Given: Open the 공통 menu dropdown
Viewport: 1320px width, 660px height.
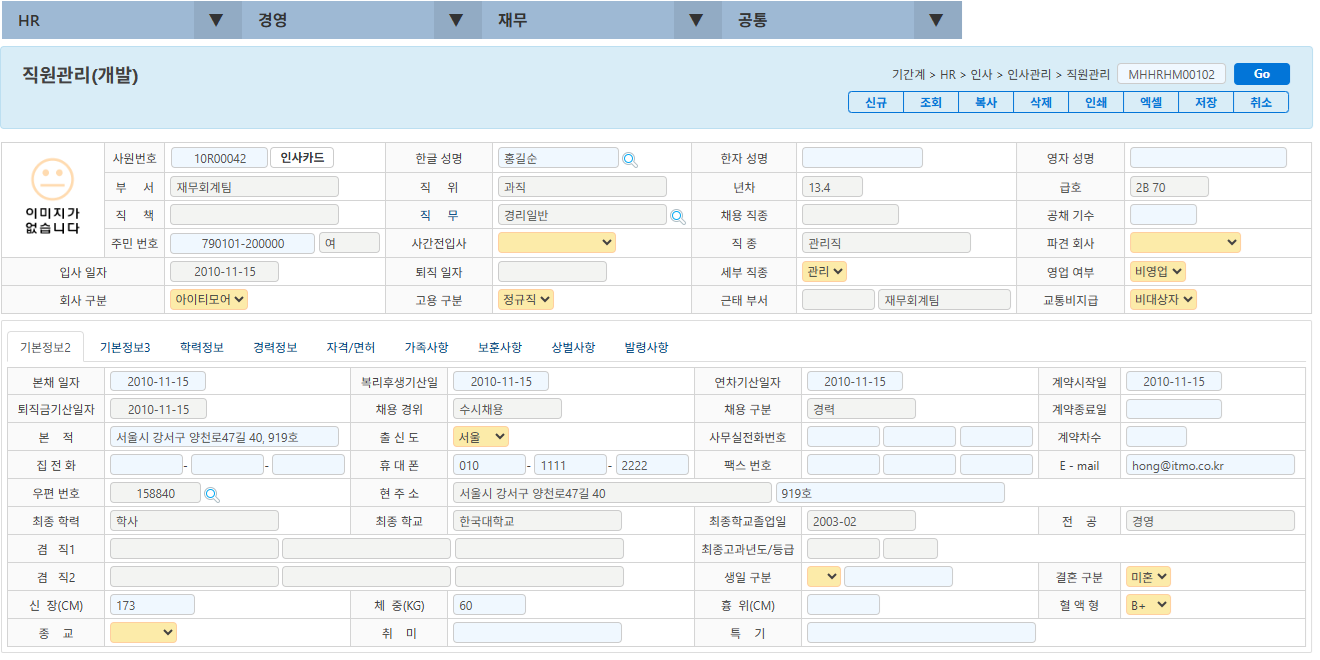Looking at the screenshot, I should [936, 19].
